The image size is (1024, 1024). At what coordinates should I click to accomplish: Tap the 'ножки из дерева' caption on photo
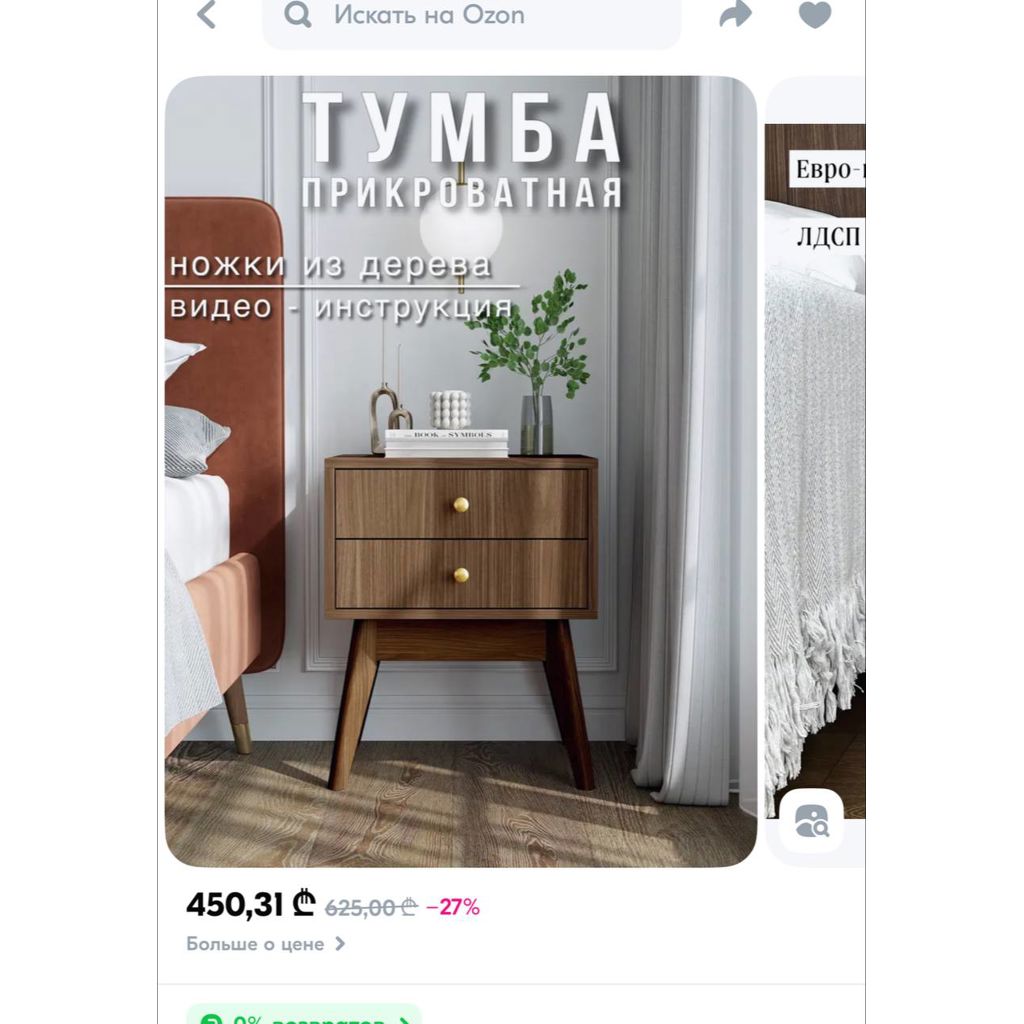(x=330, y=264)
